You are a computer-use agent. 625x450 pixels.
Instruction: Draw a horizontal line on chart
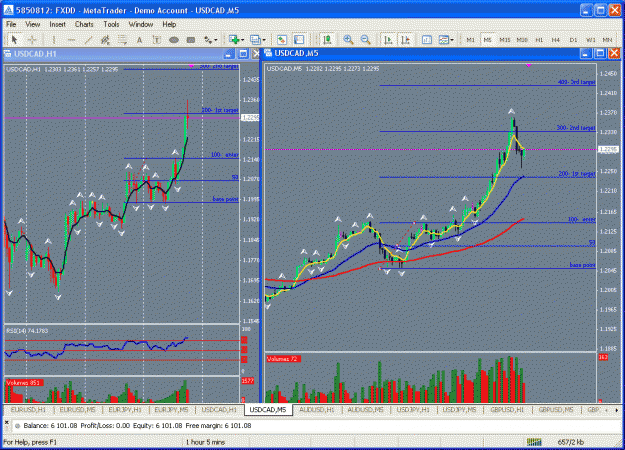tap(71, 40)
